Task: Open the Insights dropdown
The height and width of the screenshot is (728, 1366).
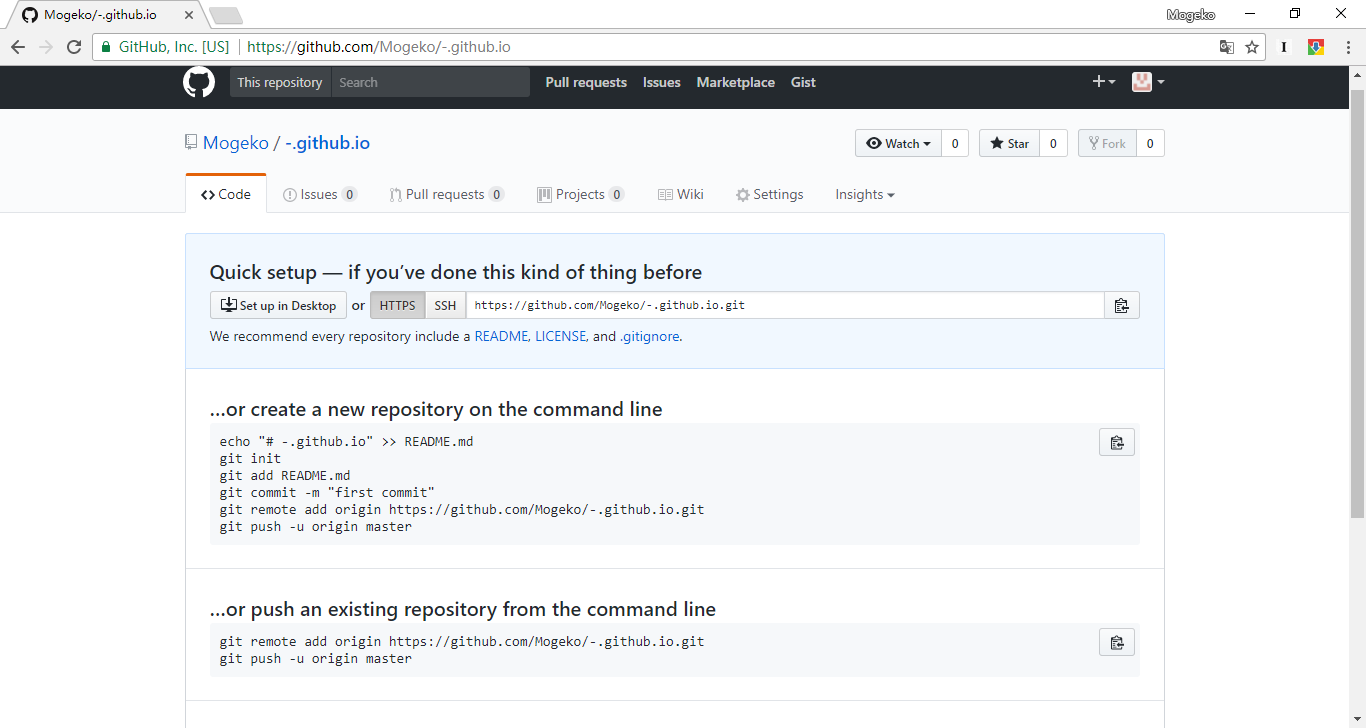Action: coord(864,195)
